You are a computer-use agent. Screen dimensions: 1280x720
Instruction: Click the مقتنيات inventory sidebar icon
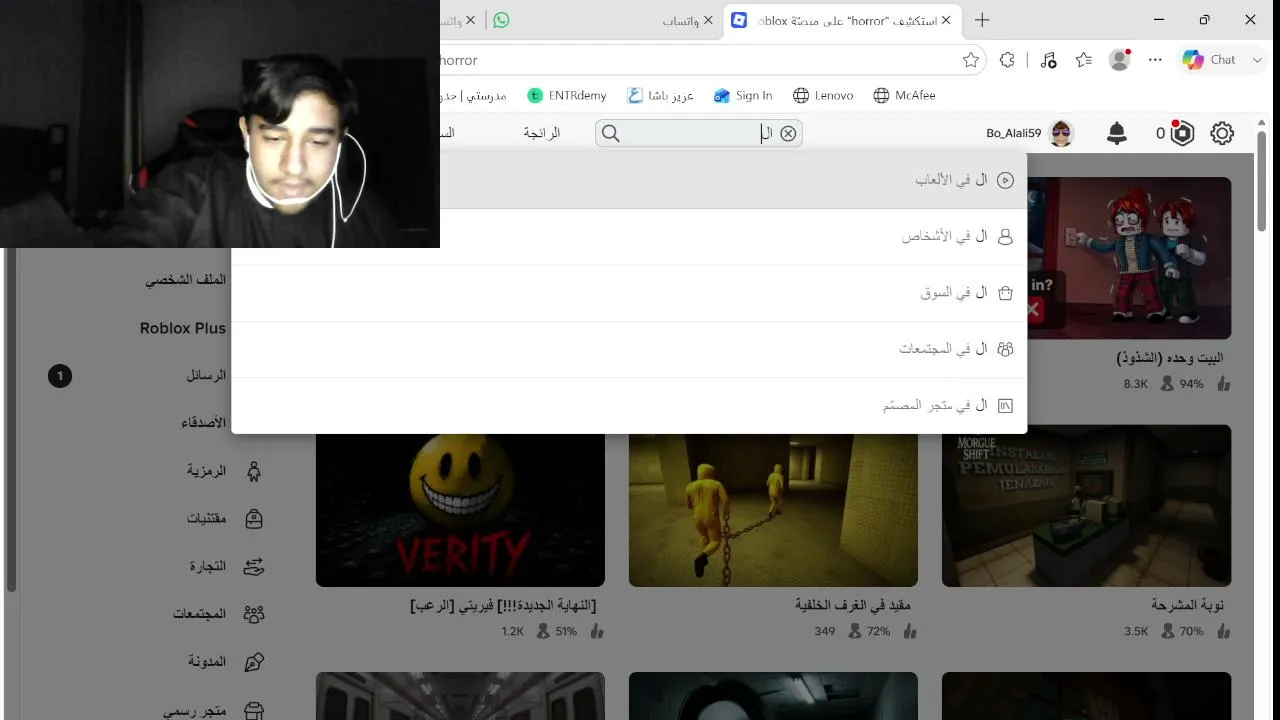[x=254, y=518]
